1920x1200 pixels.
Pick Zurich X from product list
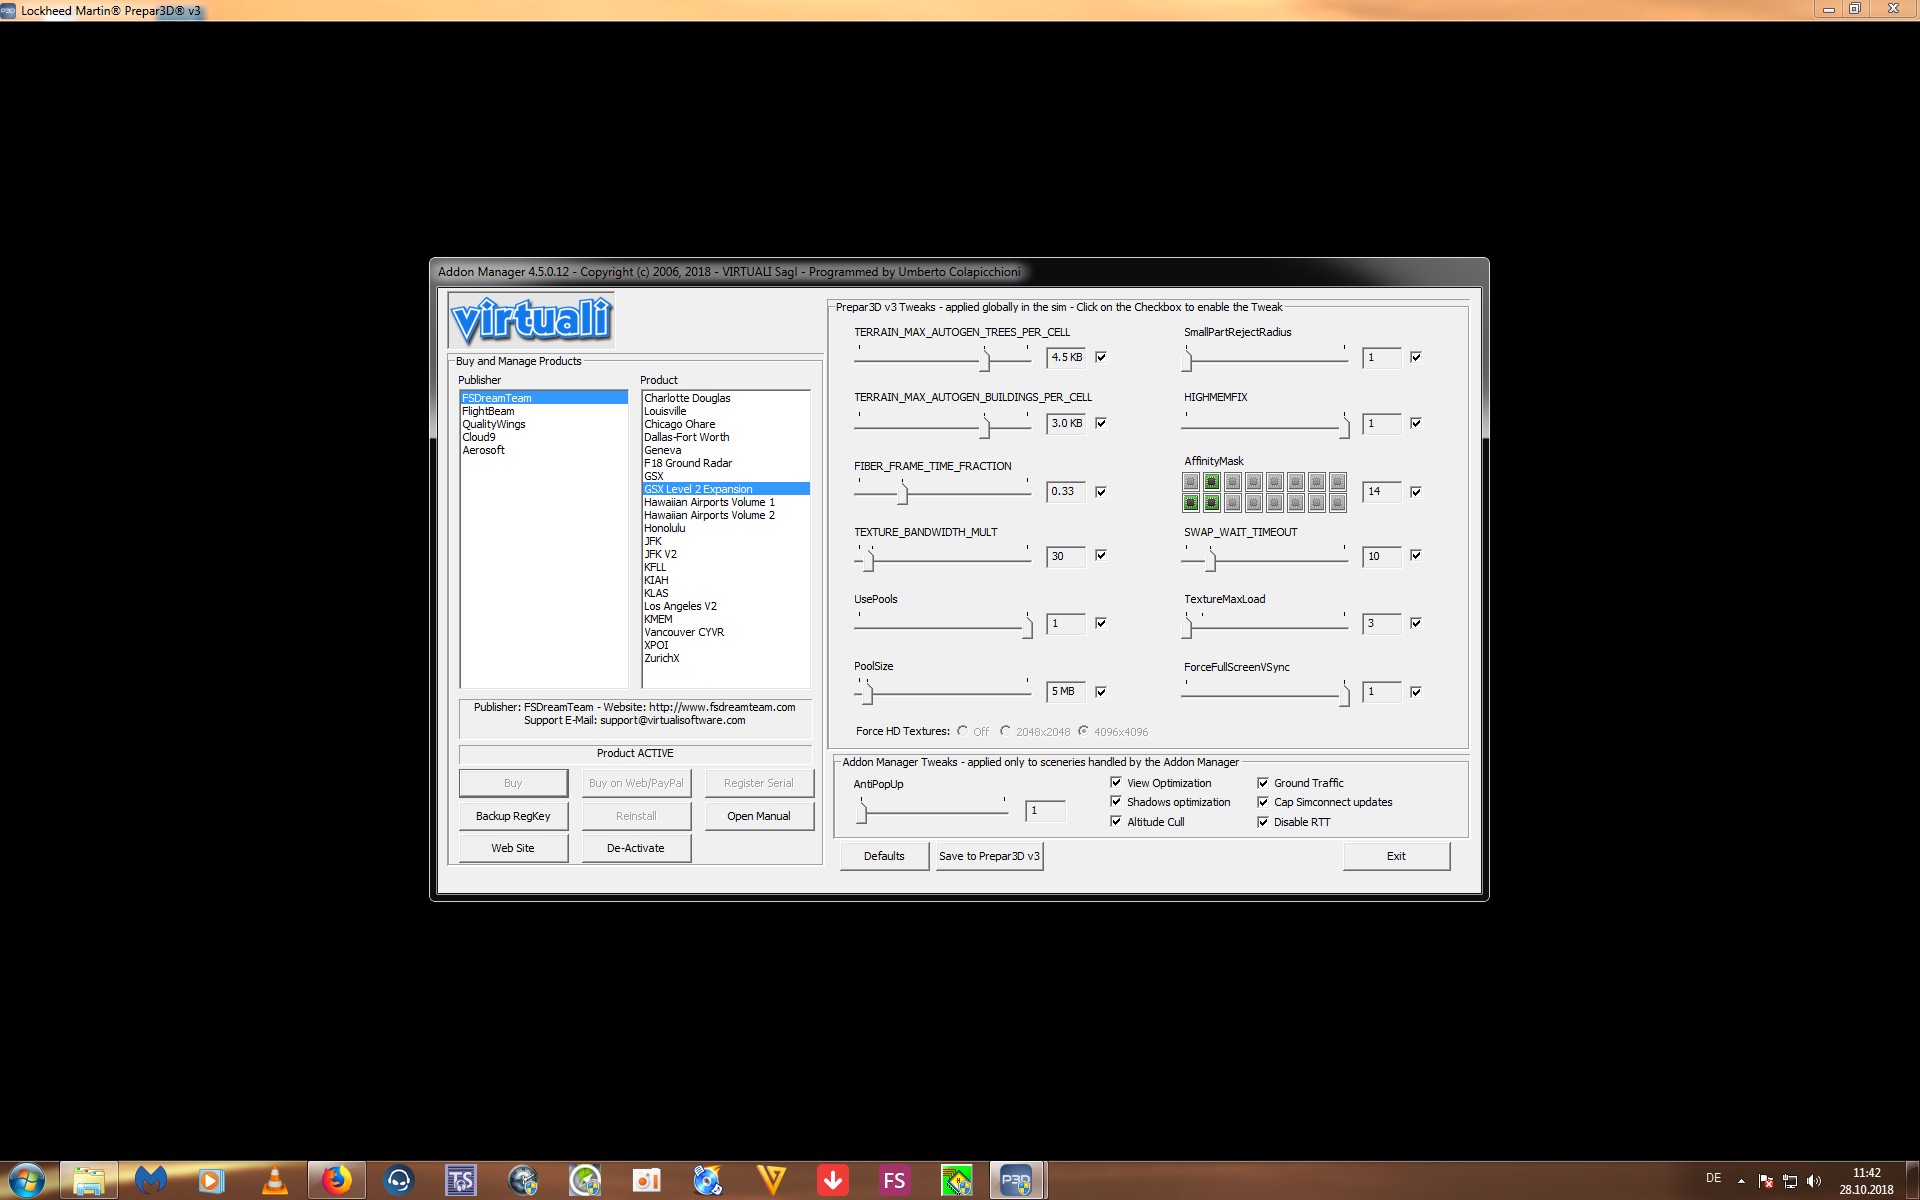pyautogui.click(x=661, y=658)
